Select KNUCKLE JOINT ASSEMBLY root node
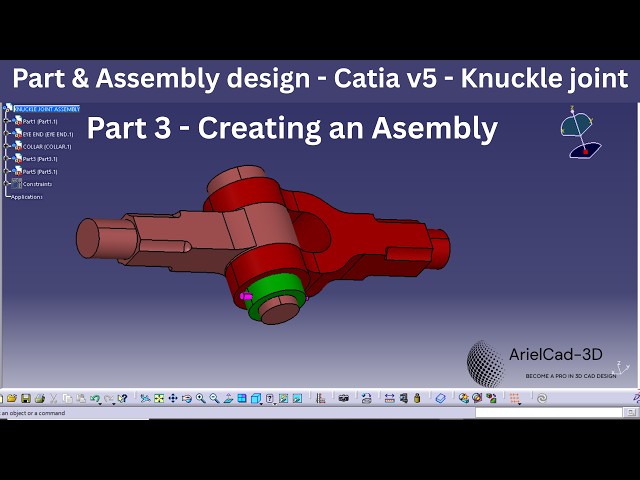 tap(47, 109)
